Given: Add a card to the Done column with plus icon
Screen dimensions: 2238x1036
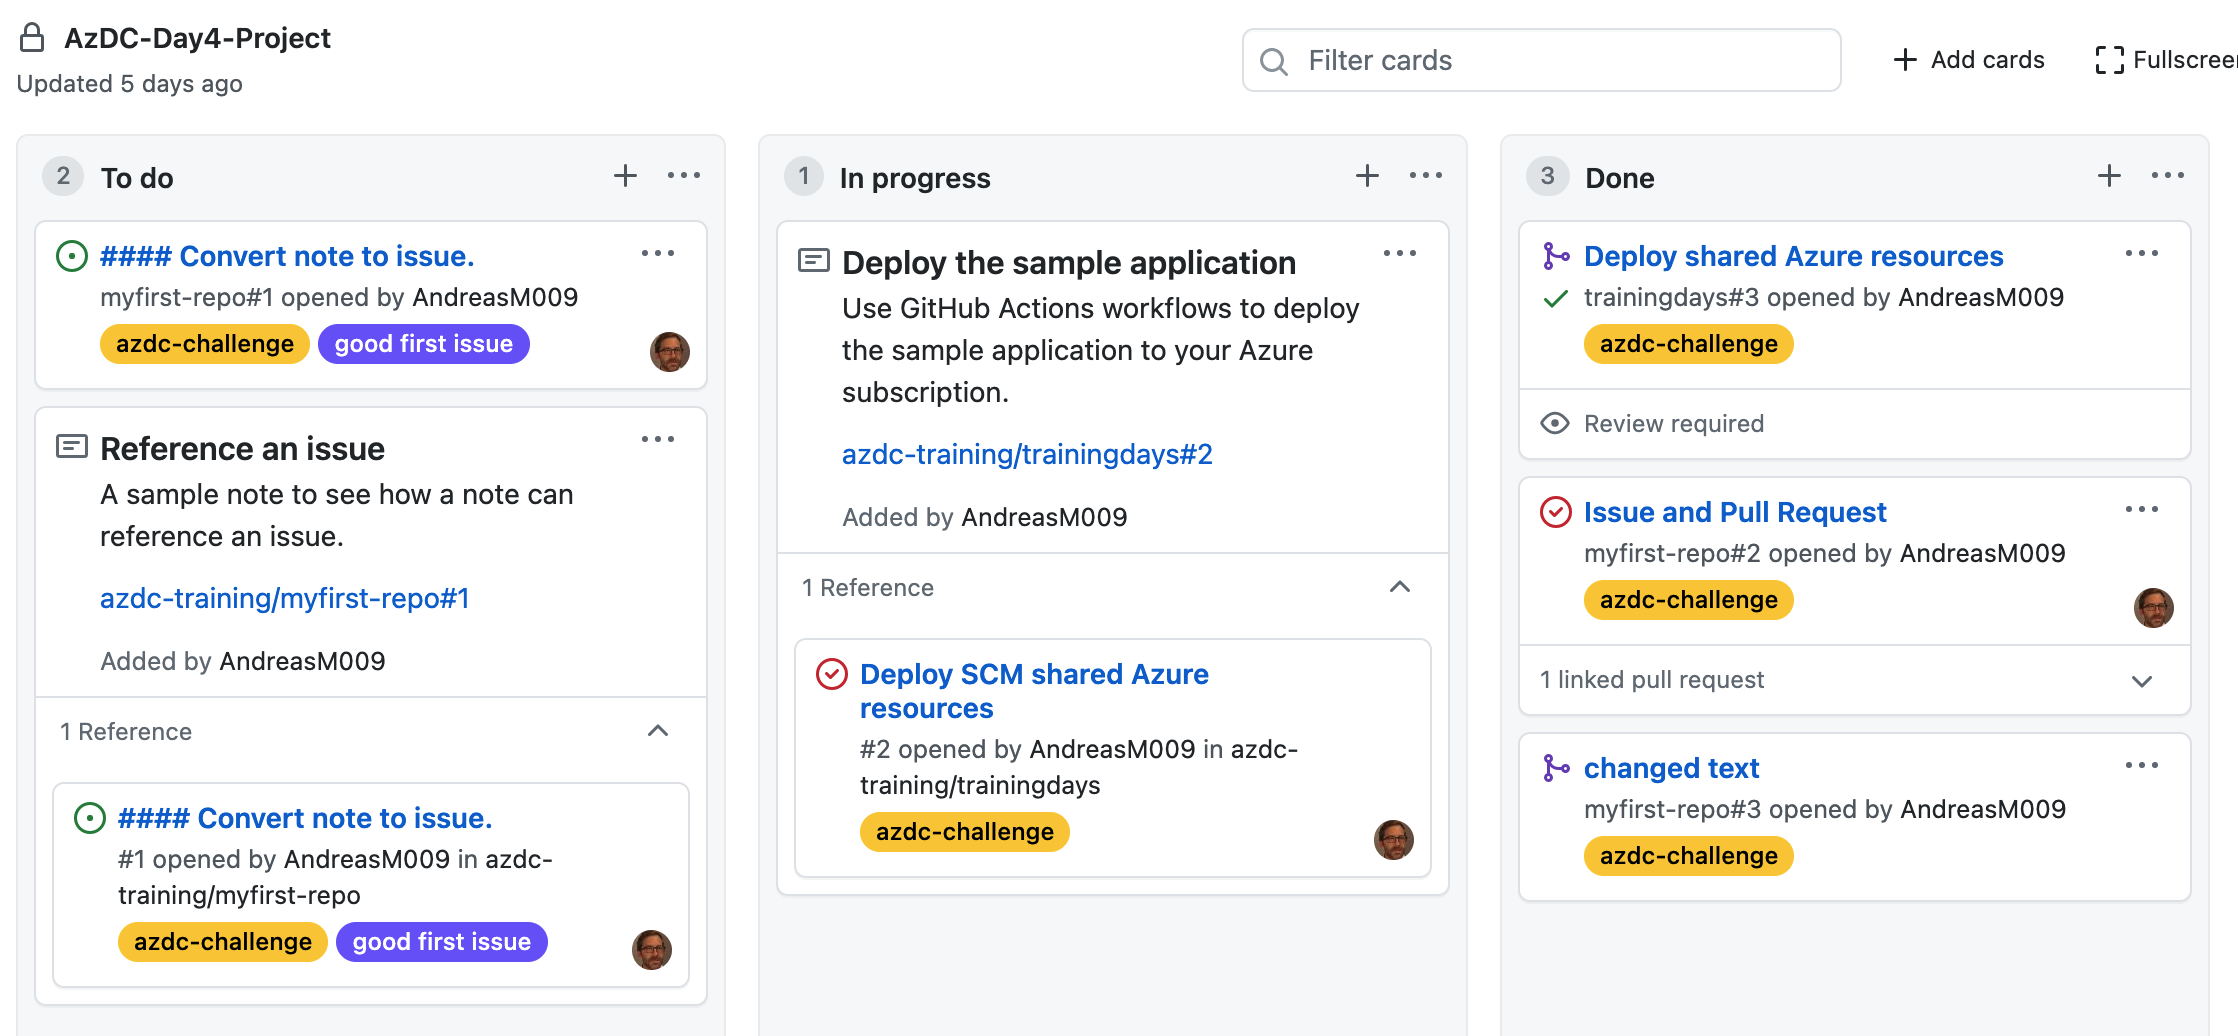Looking at the screenshot, I should 2107,175.
